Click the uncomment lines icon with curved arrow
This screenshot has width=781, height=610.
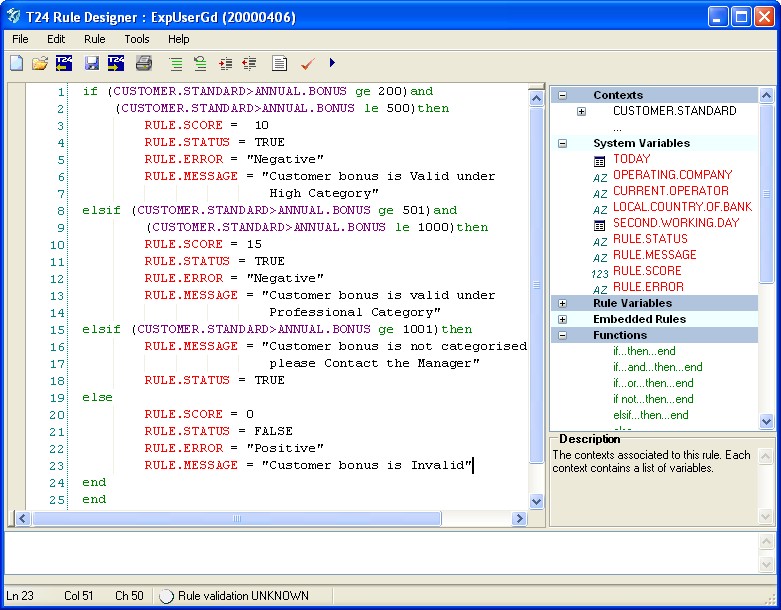pos(200,63)
